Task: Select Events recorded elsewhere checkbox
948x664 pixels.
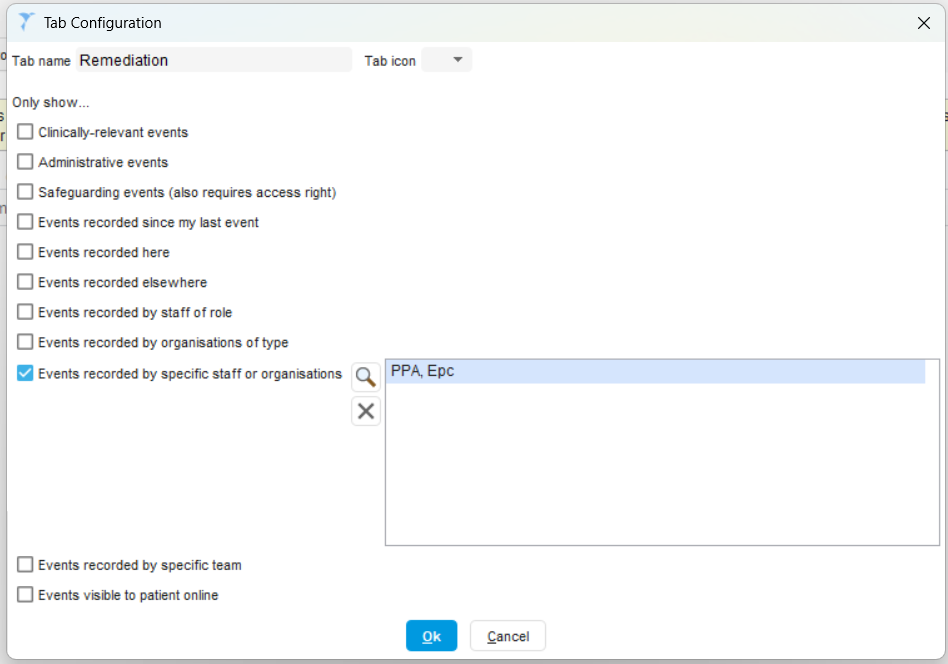Action: coord(26,282)
